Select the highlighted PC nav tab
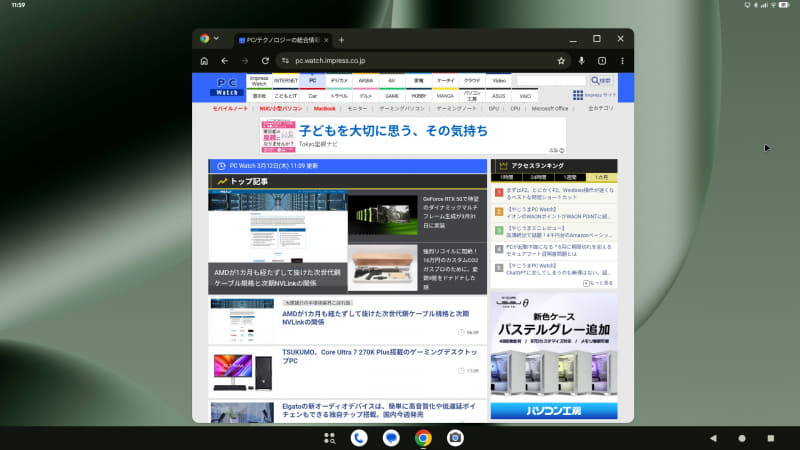The width and height of the screenshot is (800, 450). coord(313,81)
